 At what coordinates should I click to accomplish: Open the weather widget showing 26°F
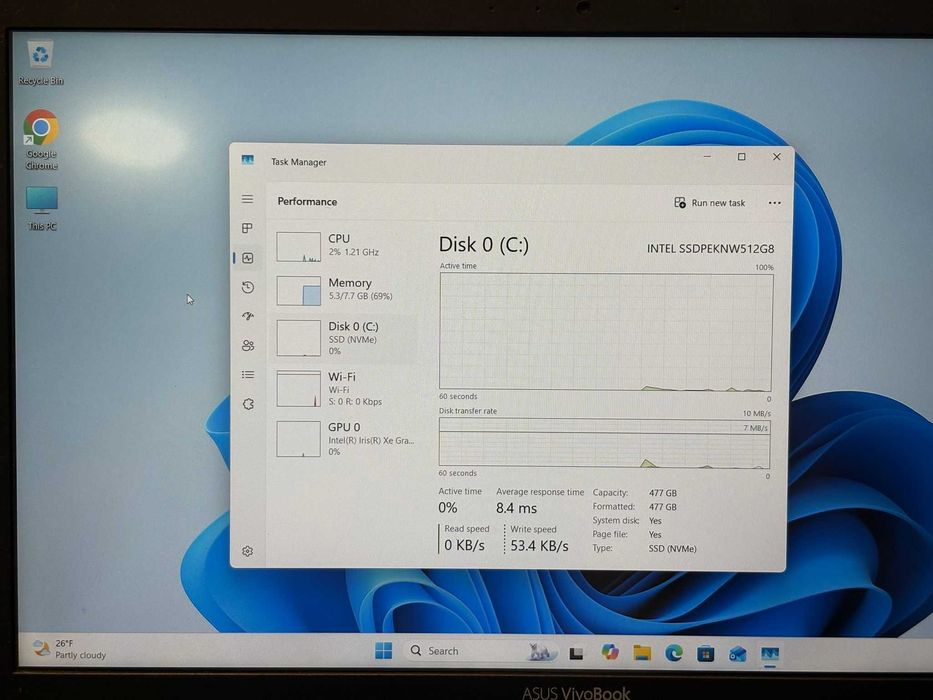pos(69,649)
